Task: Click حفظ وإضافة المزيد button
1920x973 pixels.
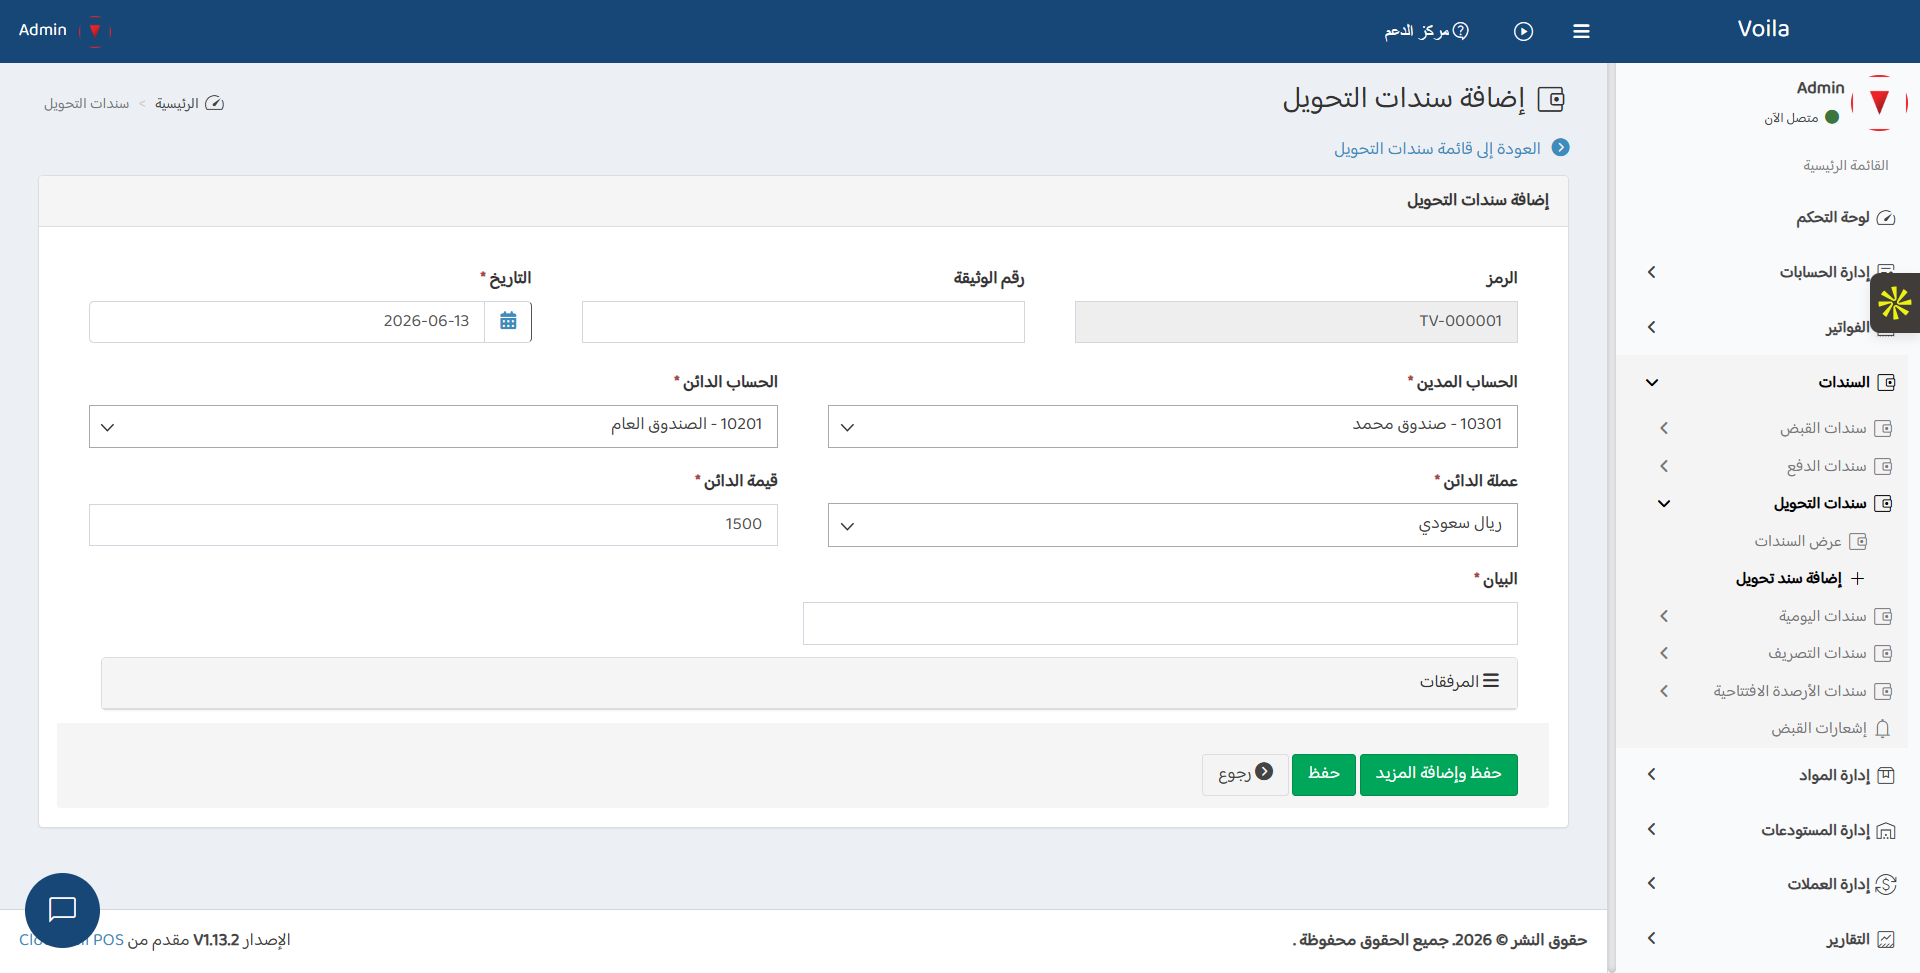Action: (x=1439, y=775)
